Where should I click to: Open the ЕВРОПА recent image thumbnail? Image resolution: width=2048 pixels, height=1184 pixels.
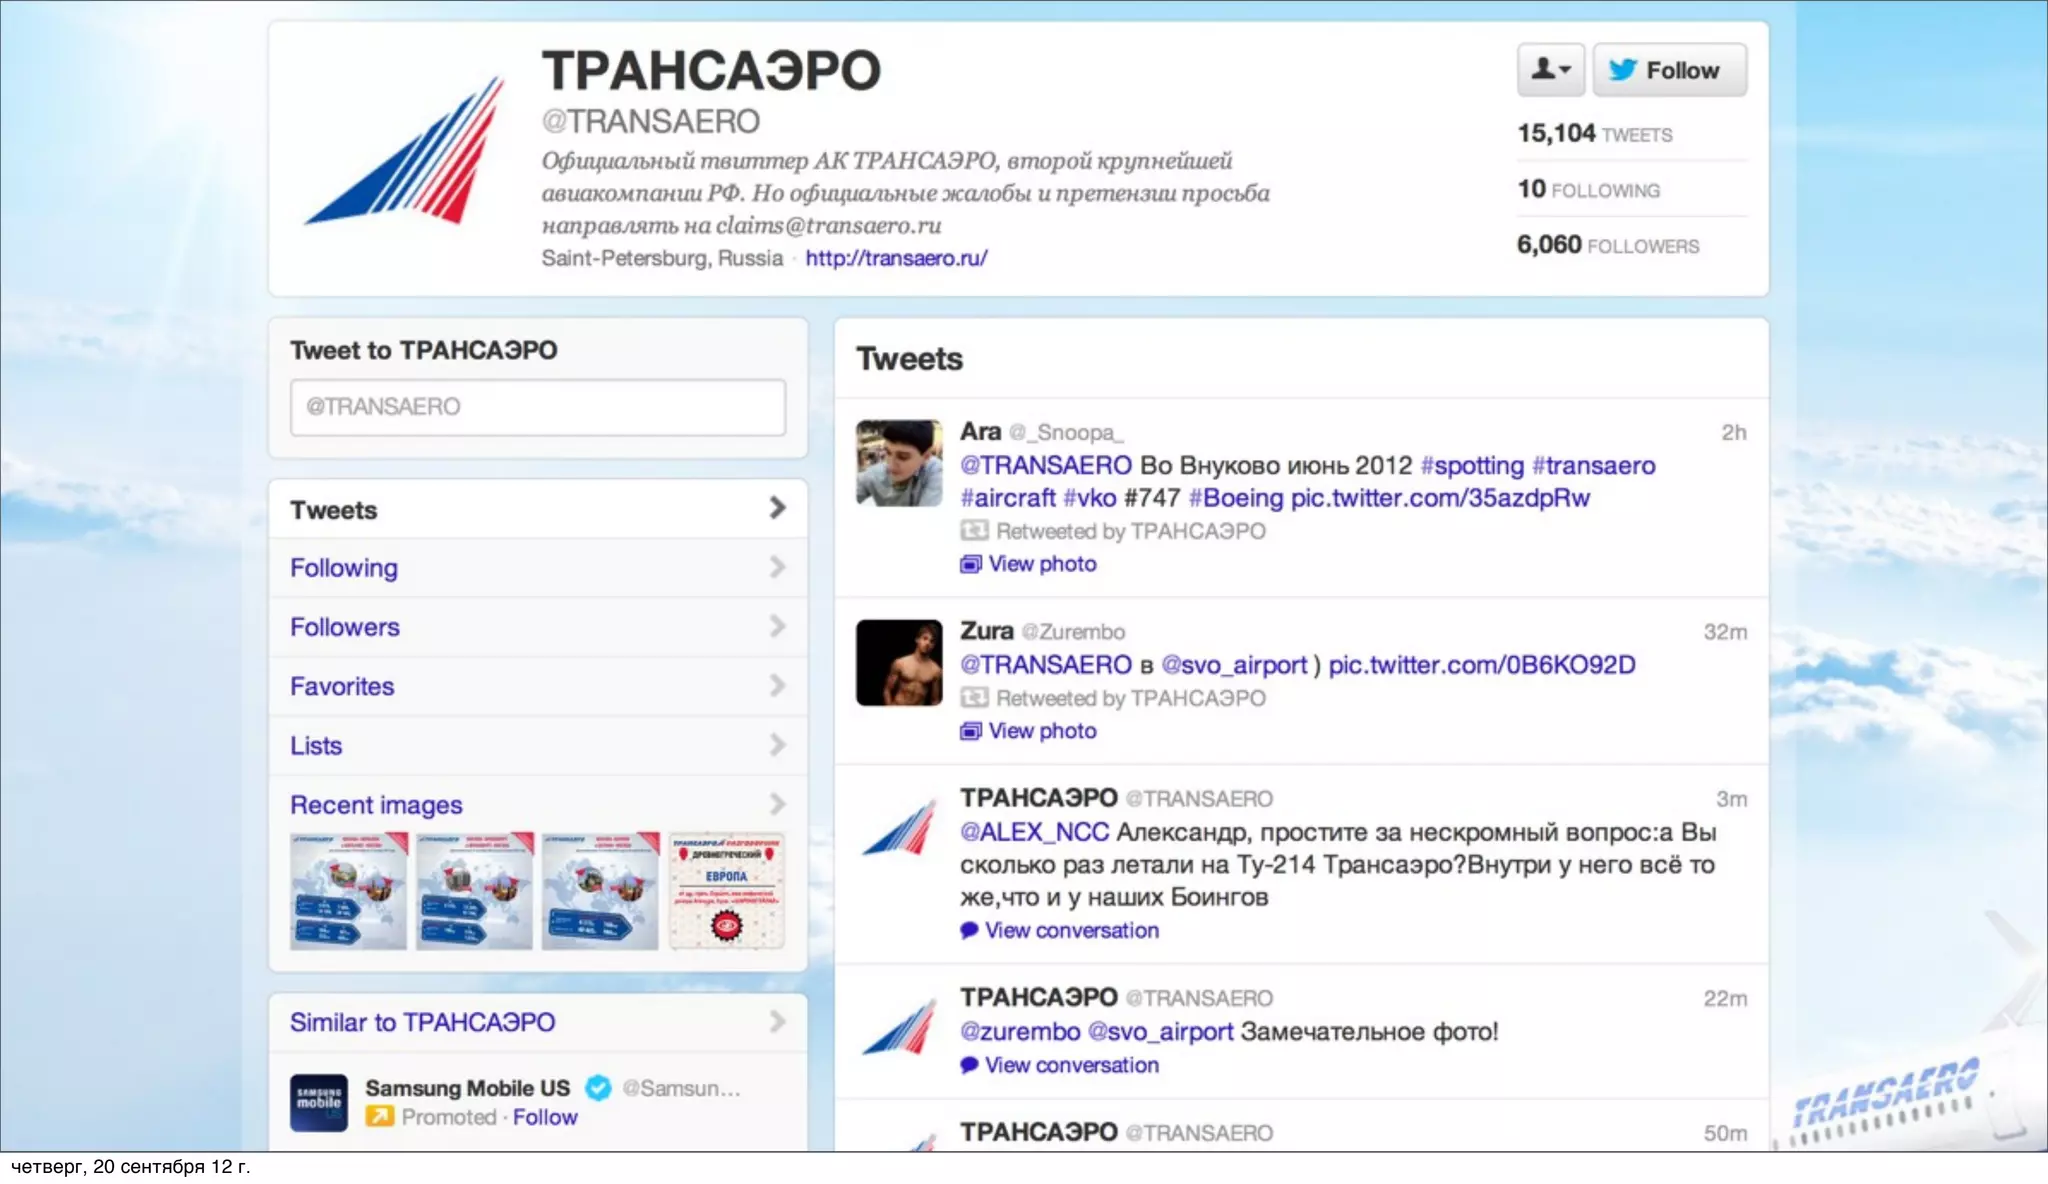(x=727, y=891)
